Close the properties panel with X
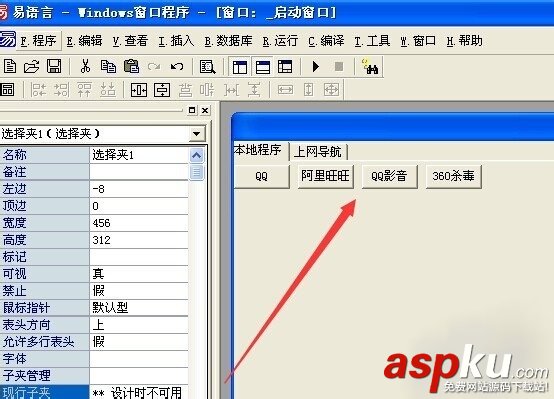The width and height of the screenshot is (554, 399). click(205, 110)
